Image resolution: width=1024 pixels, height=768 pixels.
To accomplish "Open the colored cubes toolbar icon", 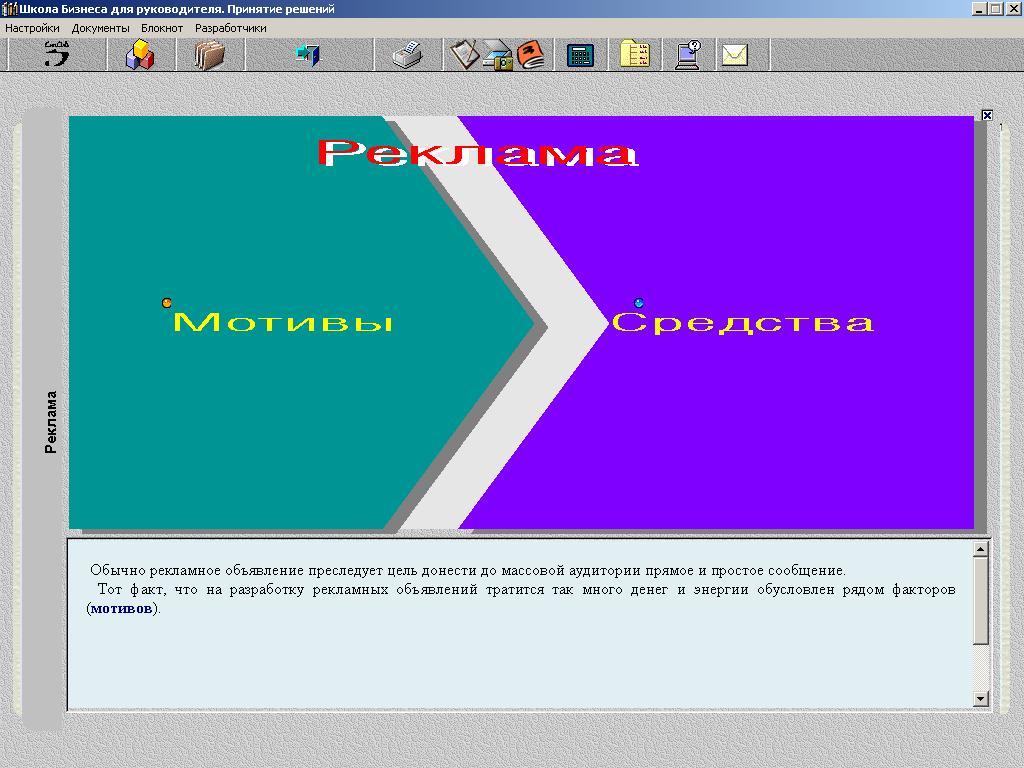I will [x=140, y=54].
